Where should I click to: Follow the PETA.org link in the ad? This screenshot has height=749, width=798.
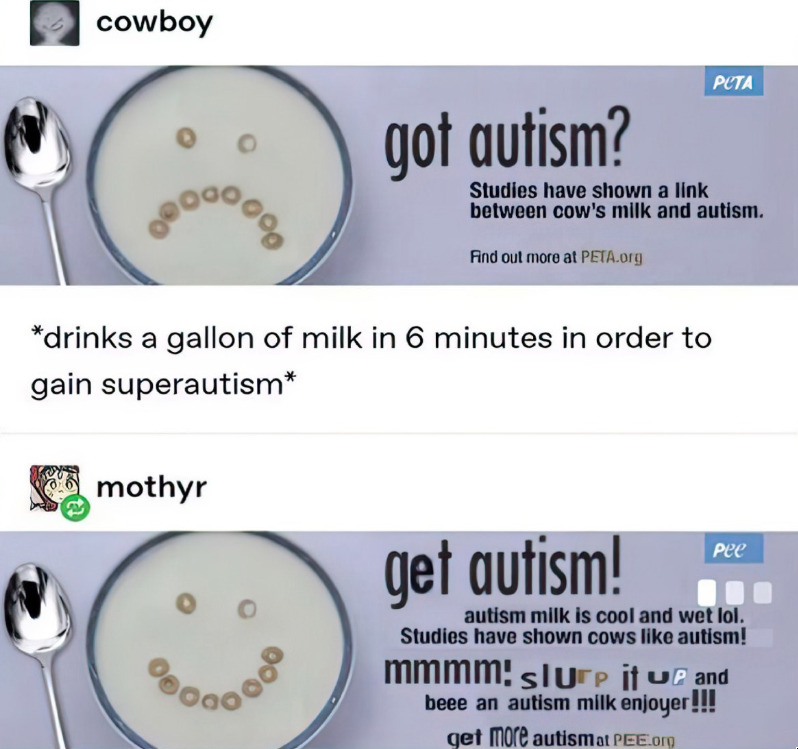click(x=611, y=257)
